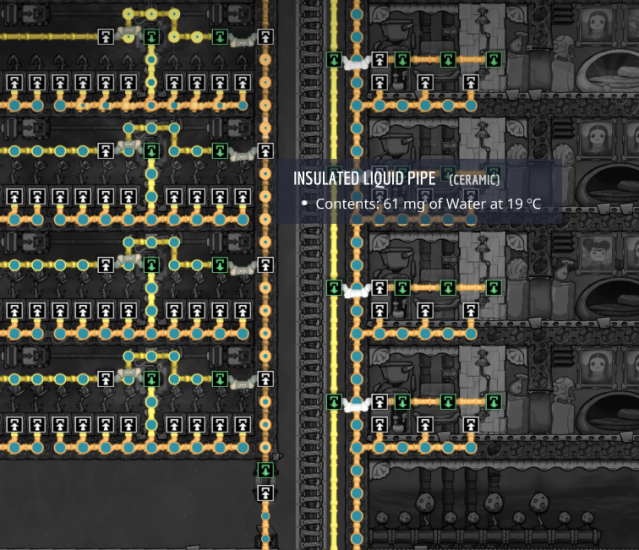Click the bottommost green output port on the yellow vertical pipe
The width and height of the screenshot is (639, 550).
(x=334, y=402)
